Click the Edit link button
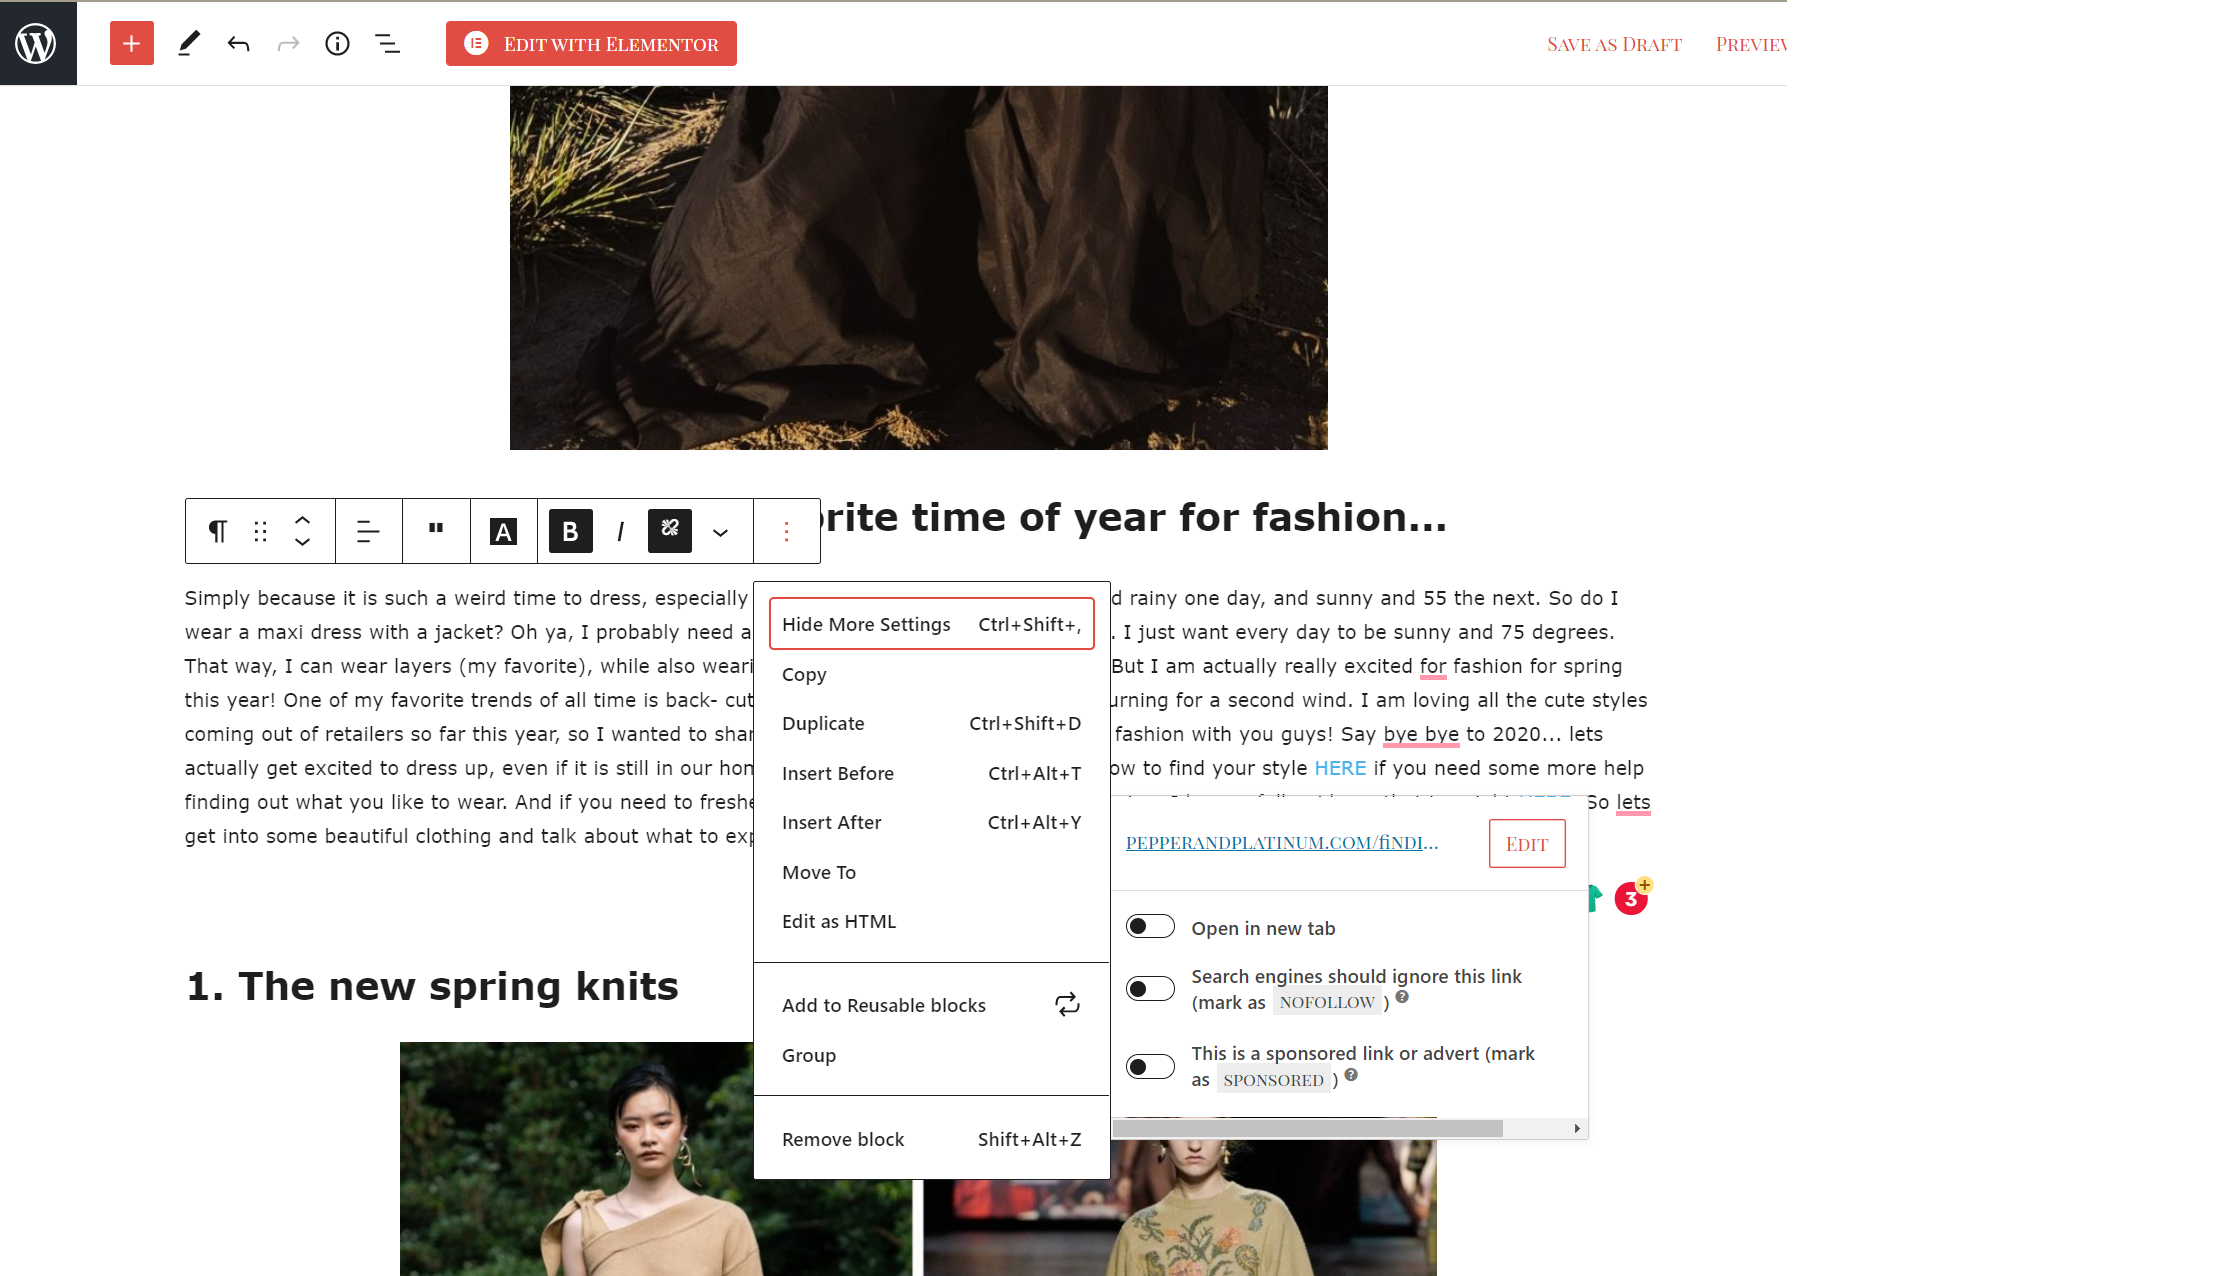The height and width of the screenshot is (1276, 2230). pos(1527,844)
